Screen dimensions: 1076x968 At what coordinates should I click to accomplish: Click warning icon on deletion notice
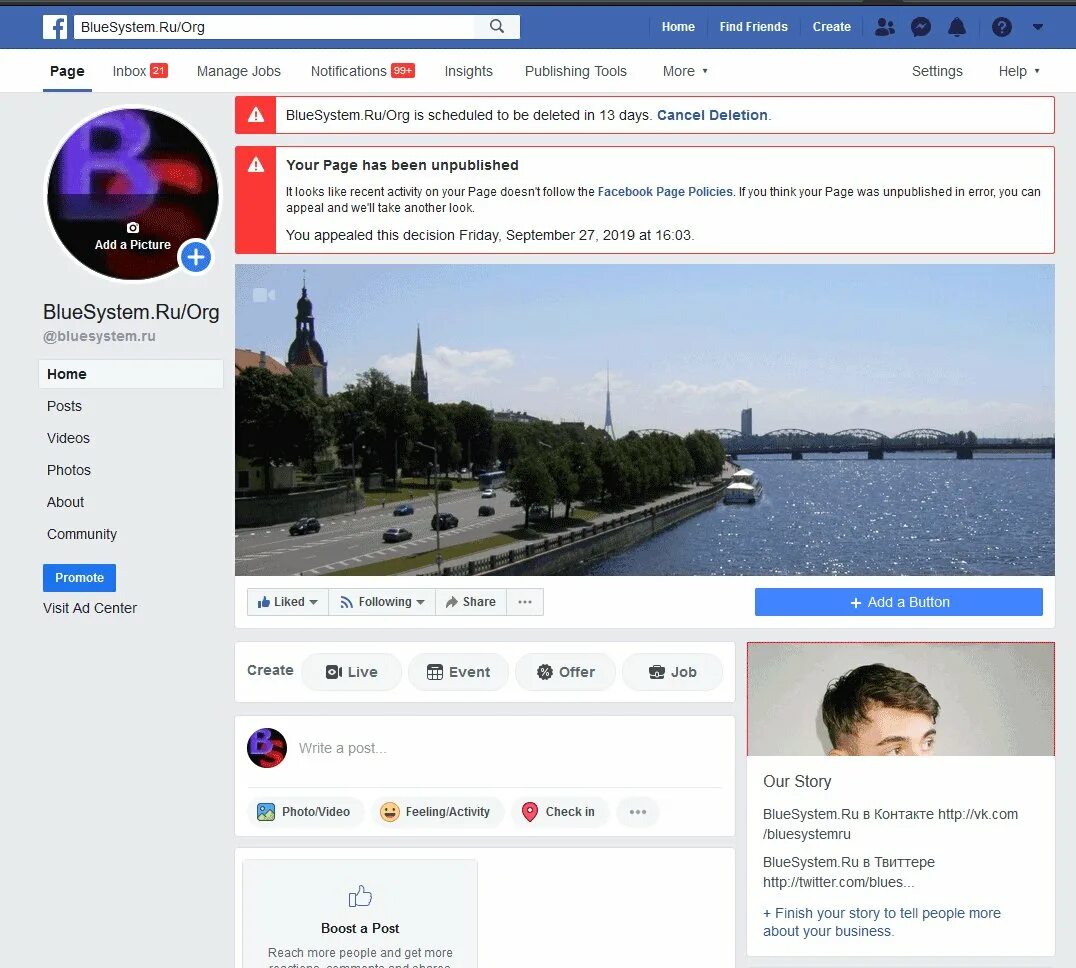click(x=256, y=115)
